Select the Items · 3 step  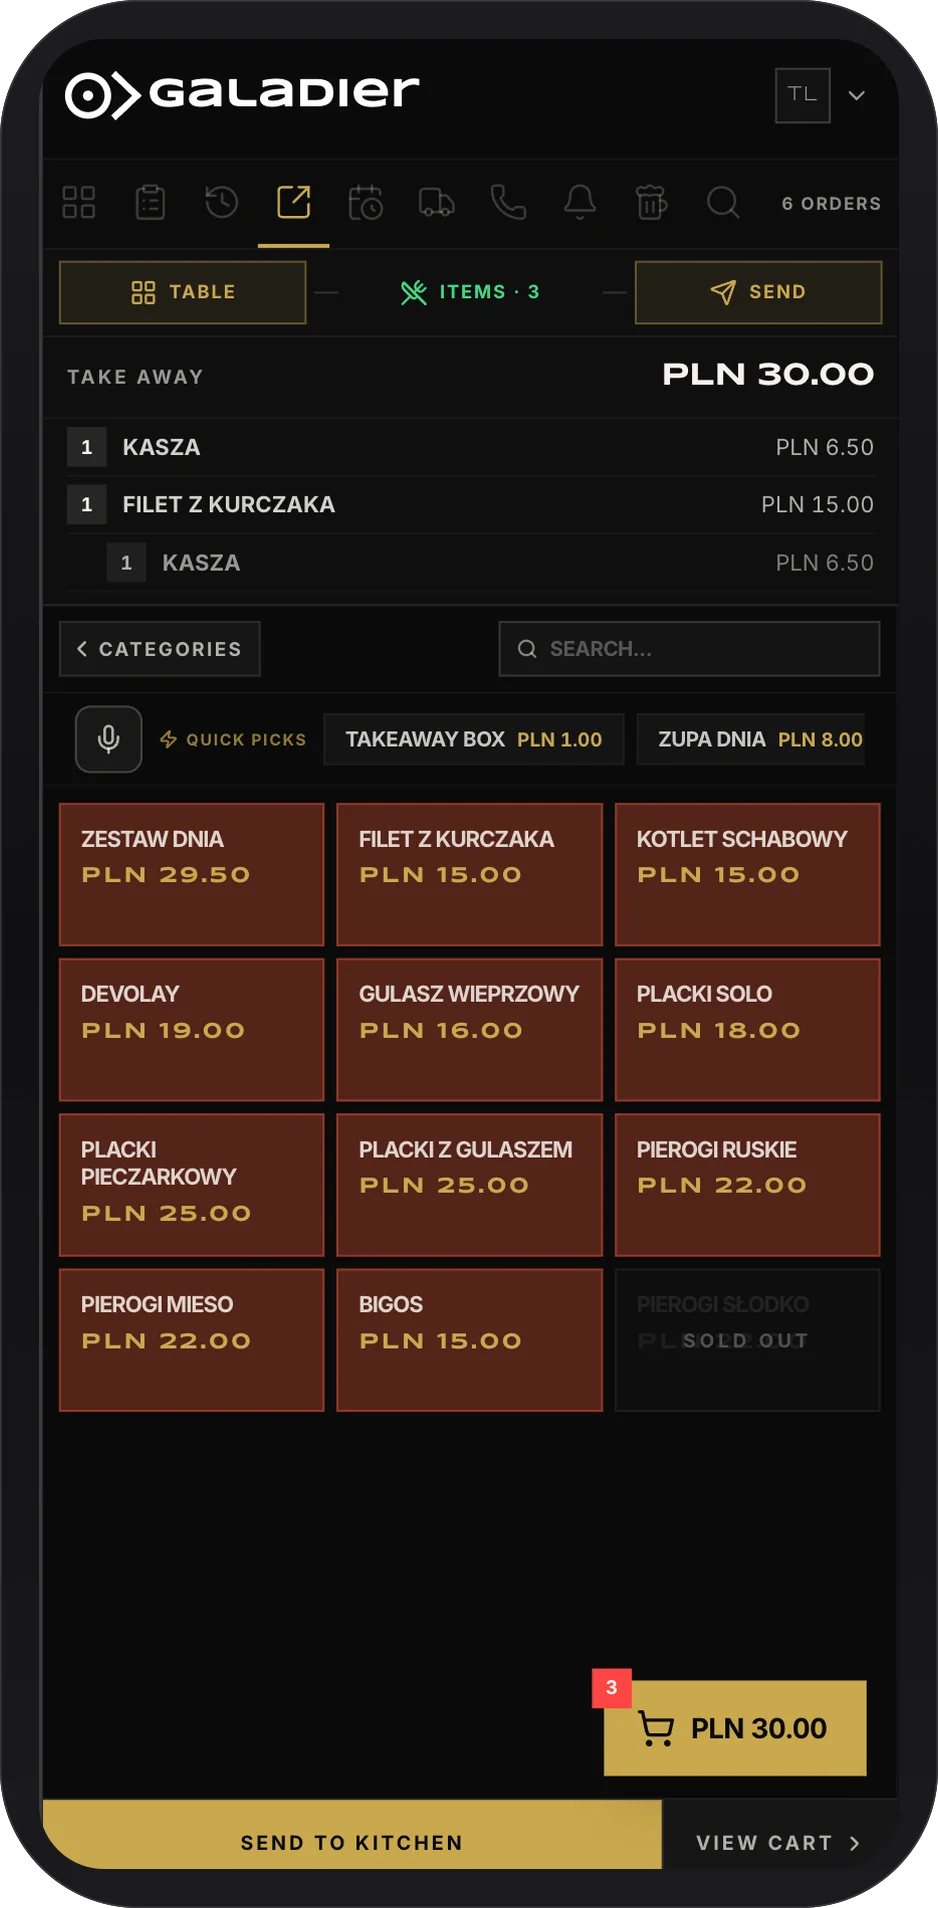(470, 292)
